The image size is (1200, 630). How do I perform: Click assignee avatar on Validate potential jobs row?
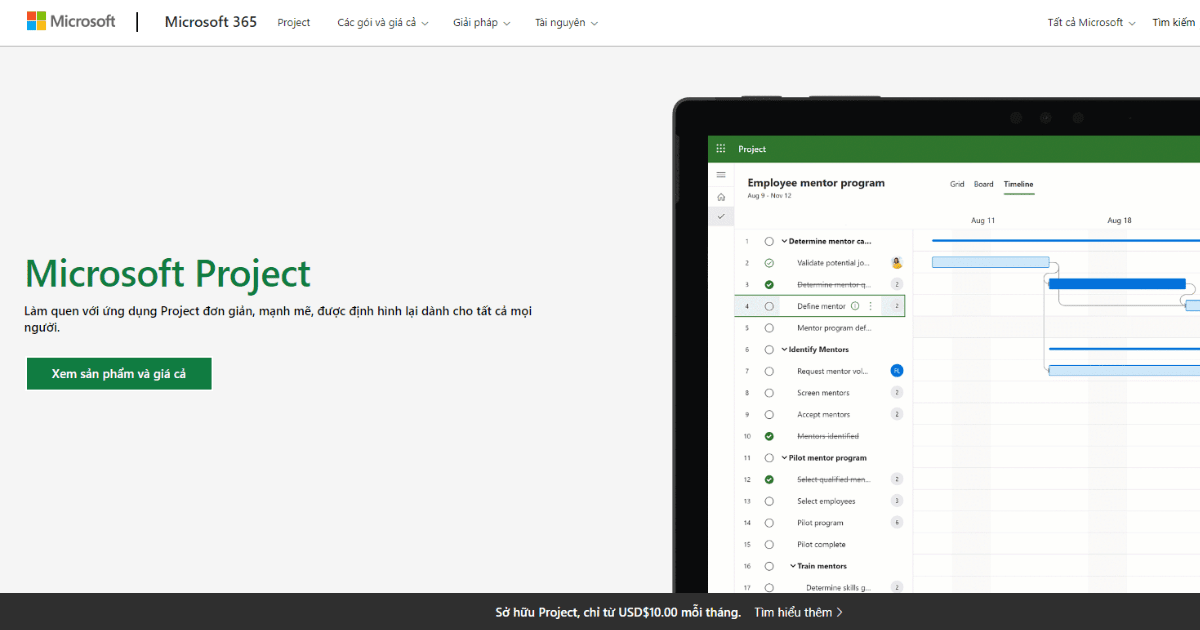point(897,263)
